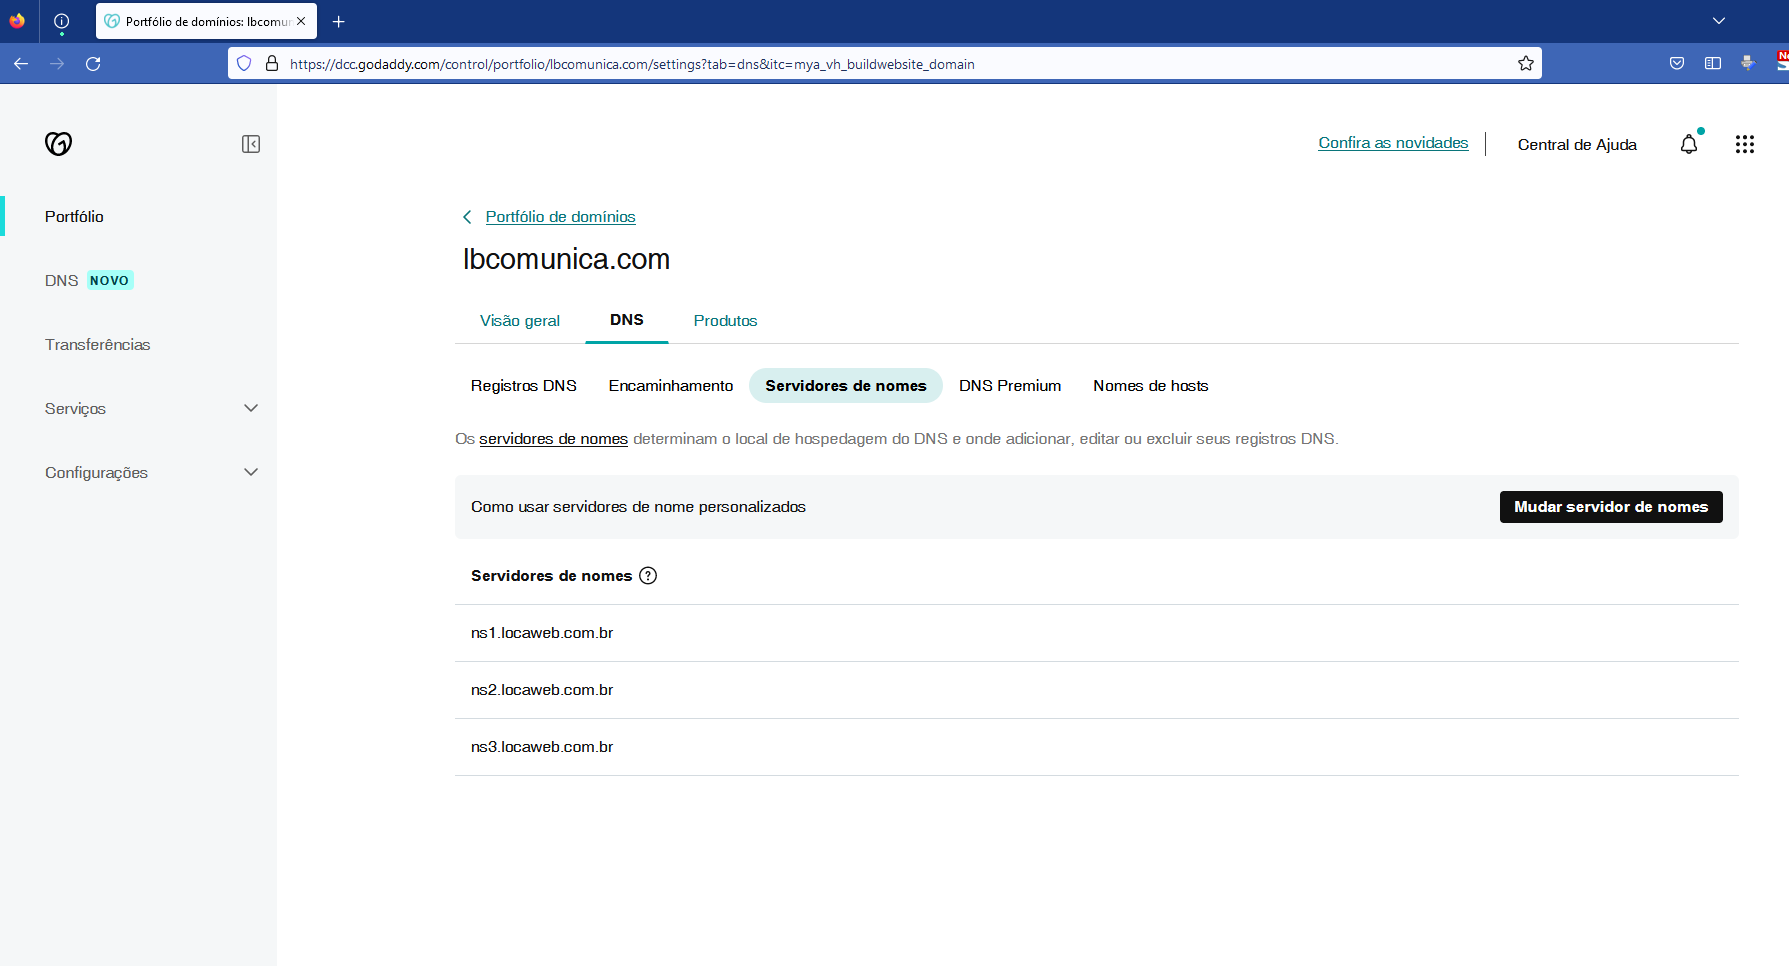
Task: Close the Portfólio de domínios tab
Action: tap(301, 21)
